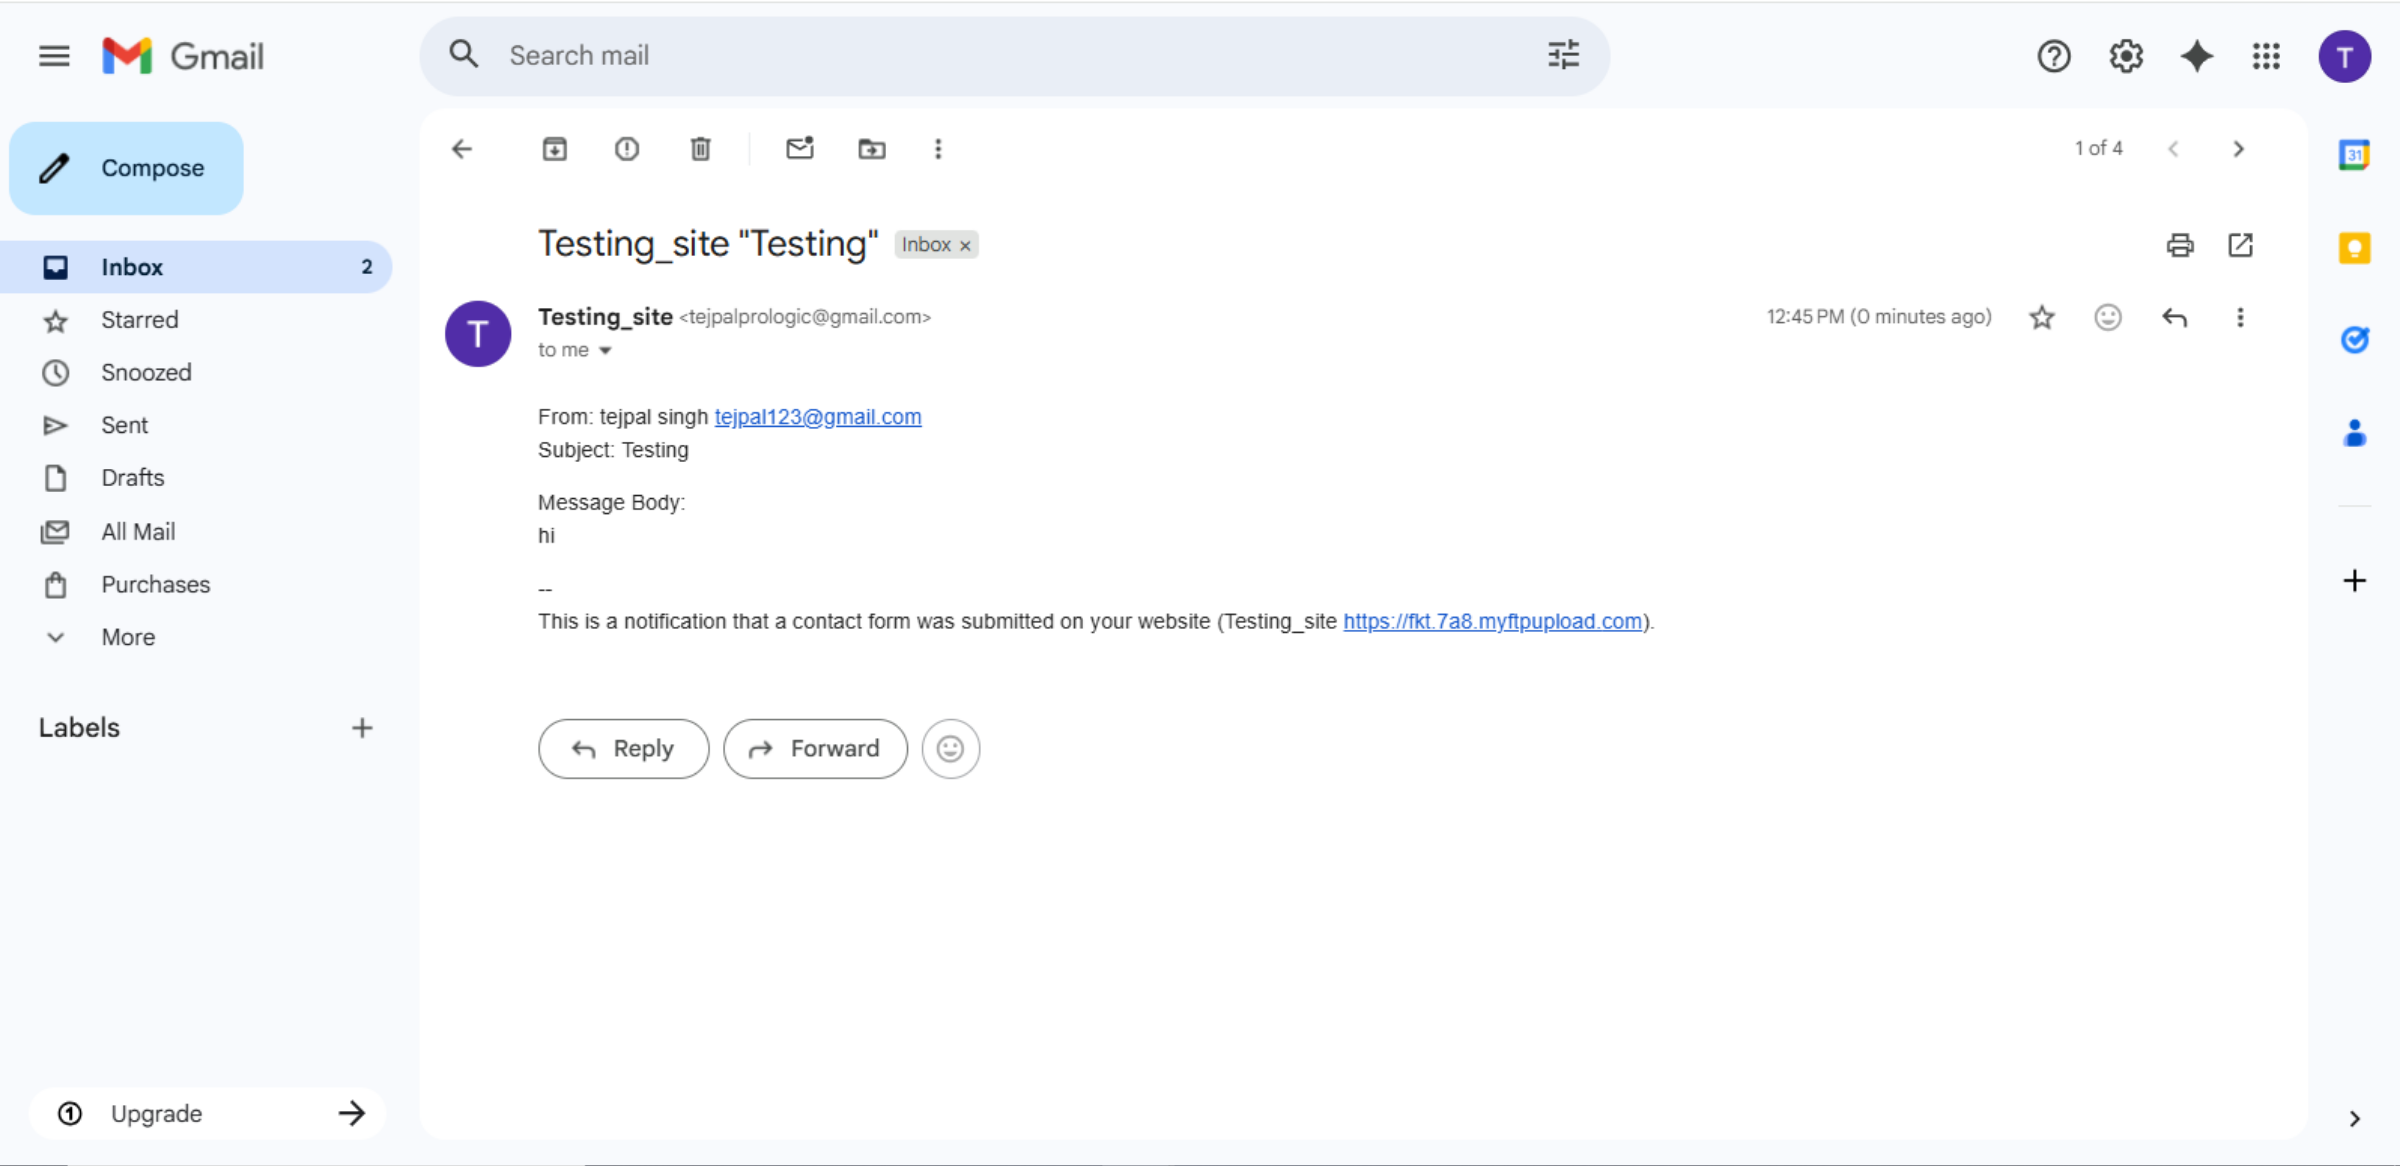
Task: Collapse the right side panel
Action: pos(2354,1118)
